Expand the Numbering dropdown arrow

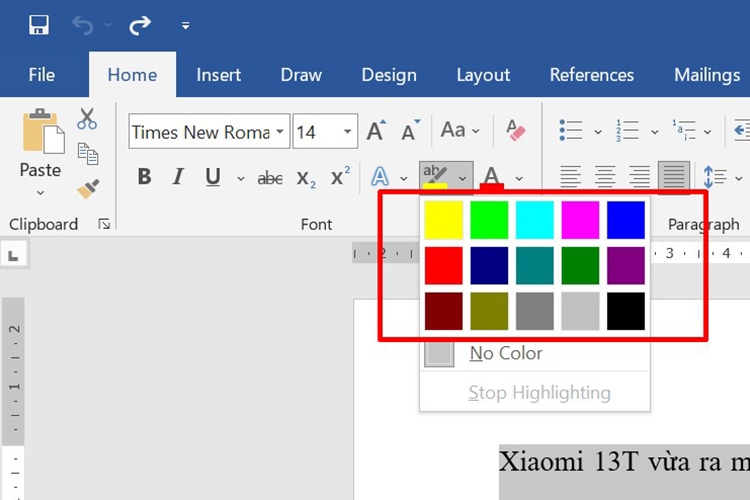pyautogui.click(x=655, y=132)
